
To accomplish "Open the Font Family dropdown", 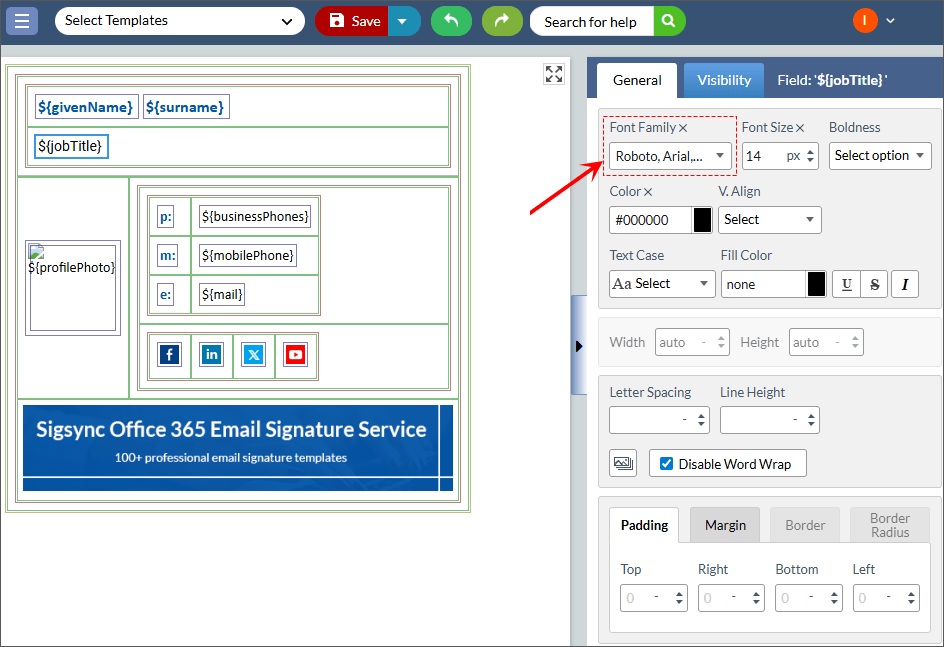I will tap(671, 156).
